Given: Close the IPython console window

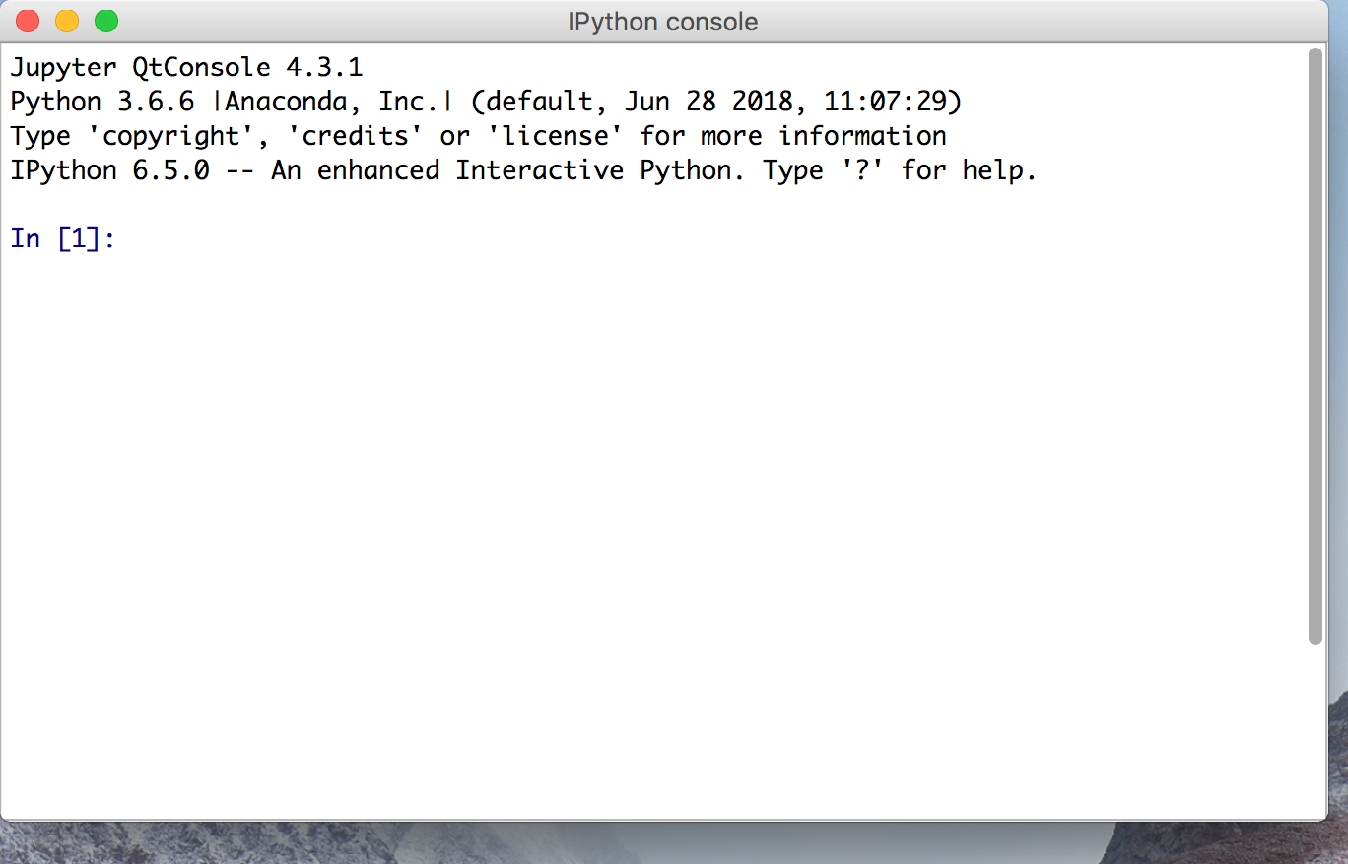Looking at the screenshot, I should [x=28, y=21].
